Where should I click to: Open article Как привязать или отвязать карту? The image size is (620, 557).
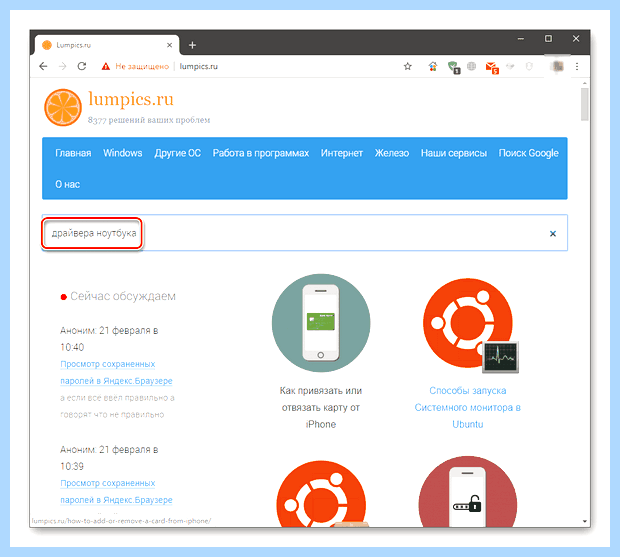pos(321,407)
